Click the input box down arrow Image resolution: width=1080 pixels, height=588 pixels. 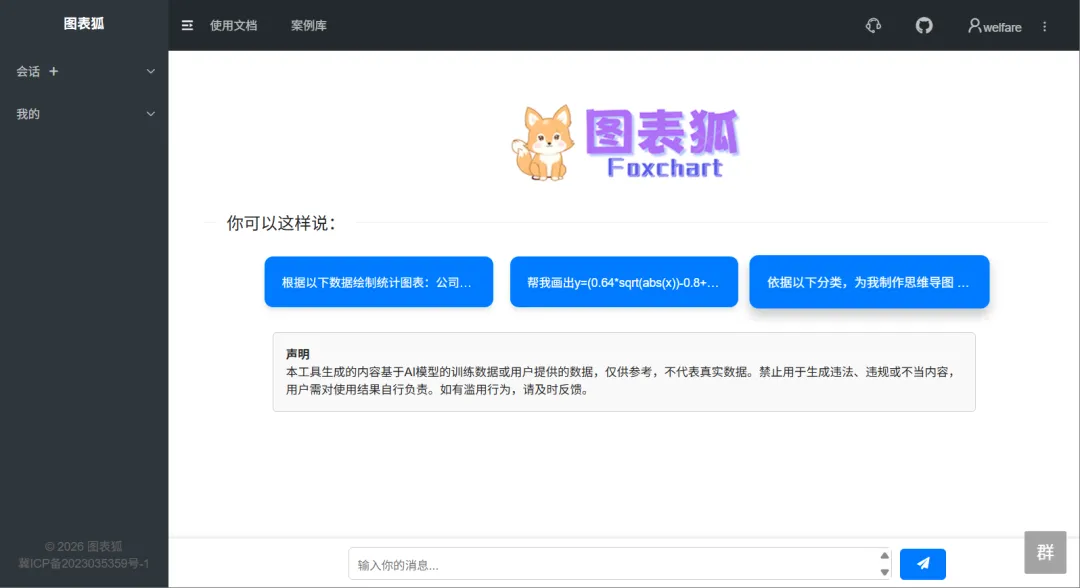[884, 572]
